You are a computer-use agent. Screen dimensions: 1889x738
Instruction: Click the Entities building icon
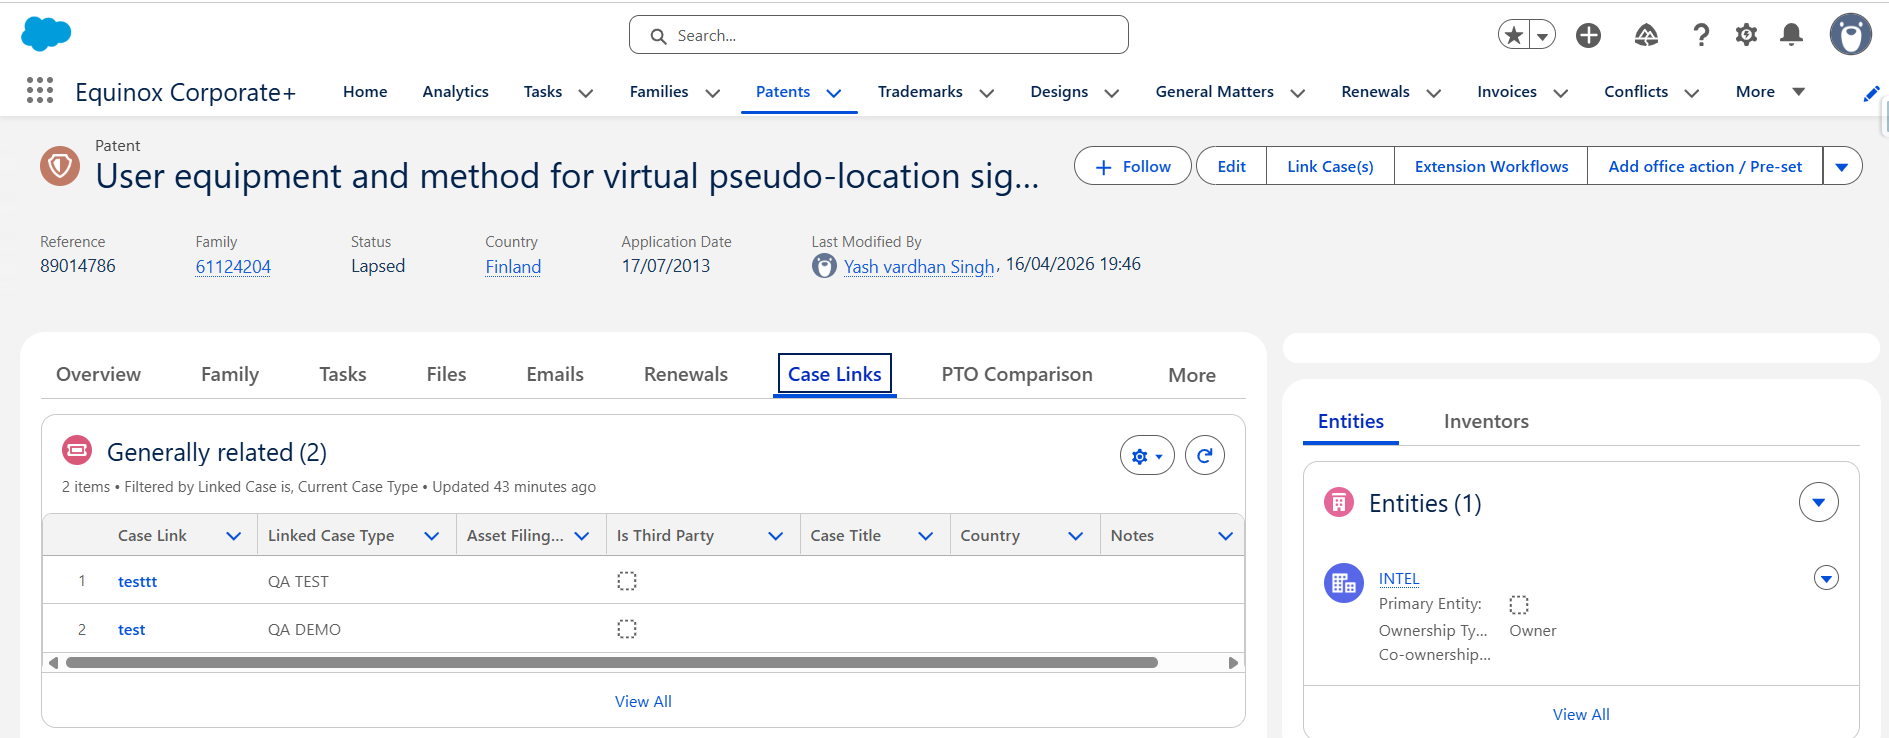coord(1339,502)
